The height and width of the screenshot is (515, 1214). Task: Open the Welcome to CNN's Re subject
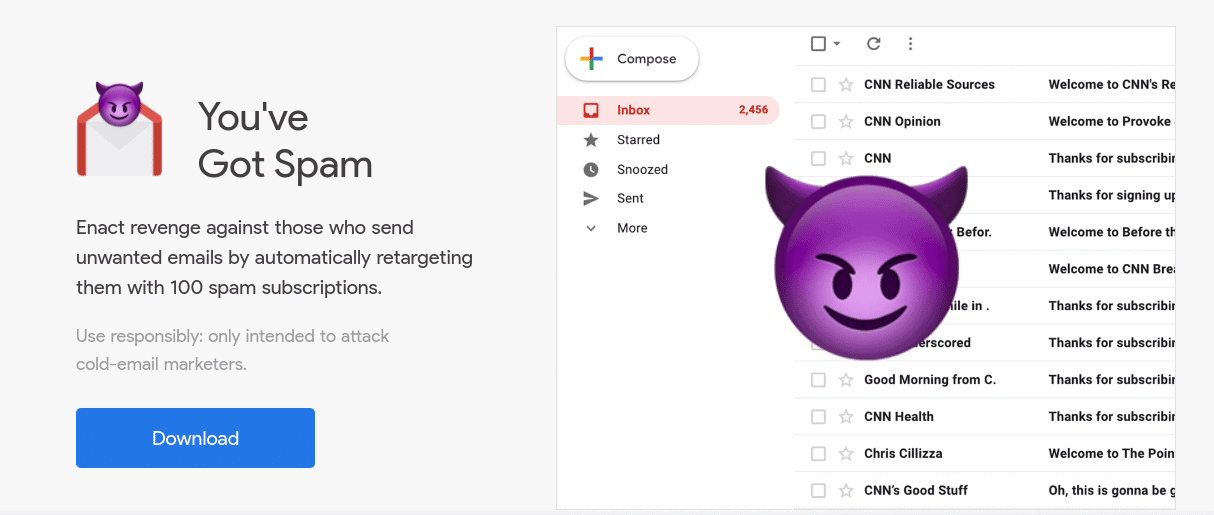tap(1112, 85)
